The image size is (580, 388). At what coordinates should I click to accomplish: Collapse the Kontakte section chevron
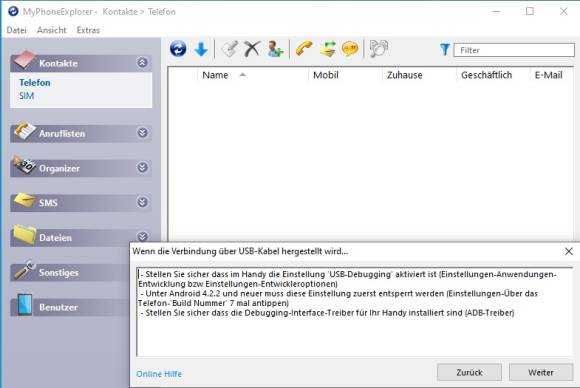[142, 63]
